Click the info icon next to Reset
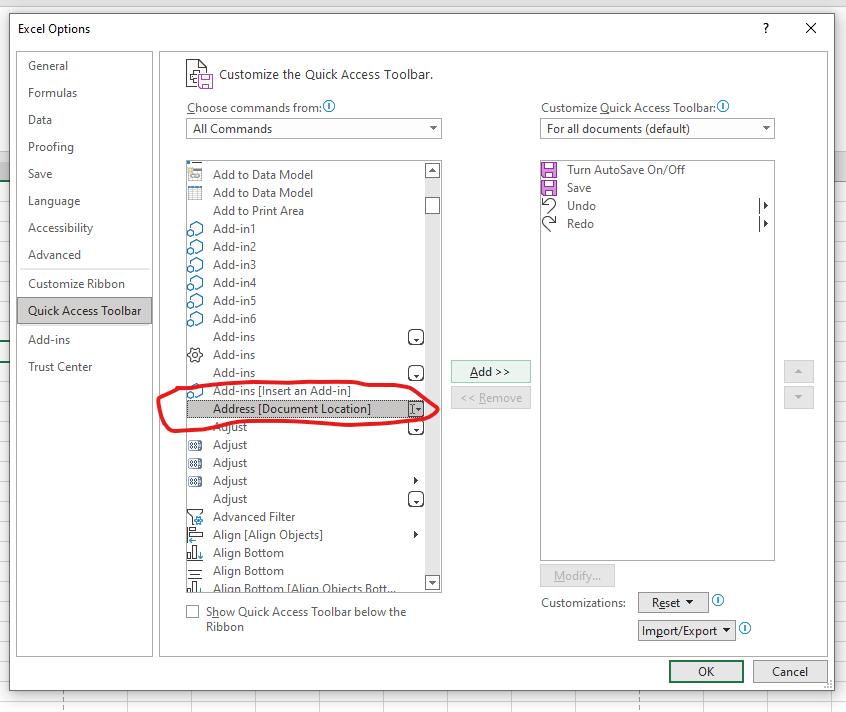The width and height of the screenshot is (846, 712). click(x=718, y=600)
